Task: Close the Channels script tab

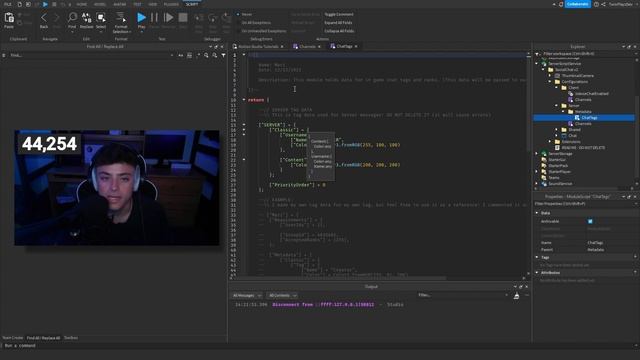Action: (319, 47)
